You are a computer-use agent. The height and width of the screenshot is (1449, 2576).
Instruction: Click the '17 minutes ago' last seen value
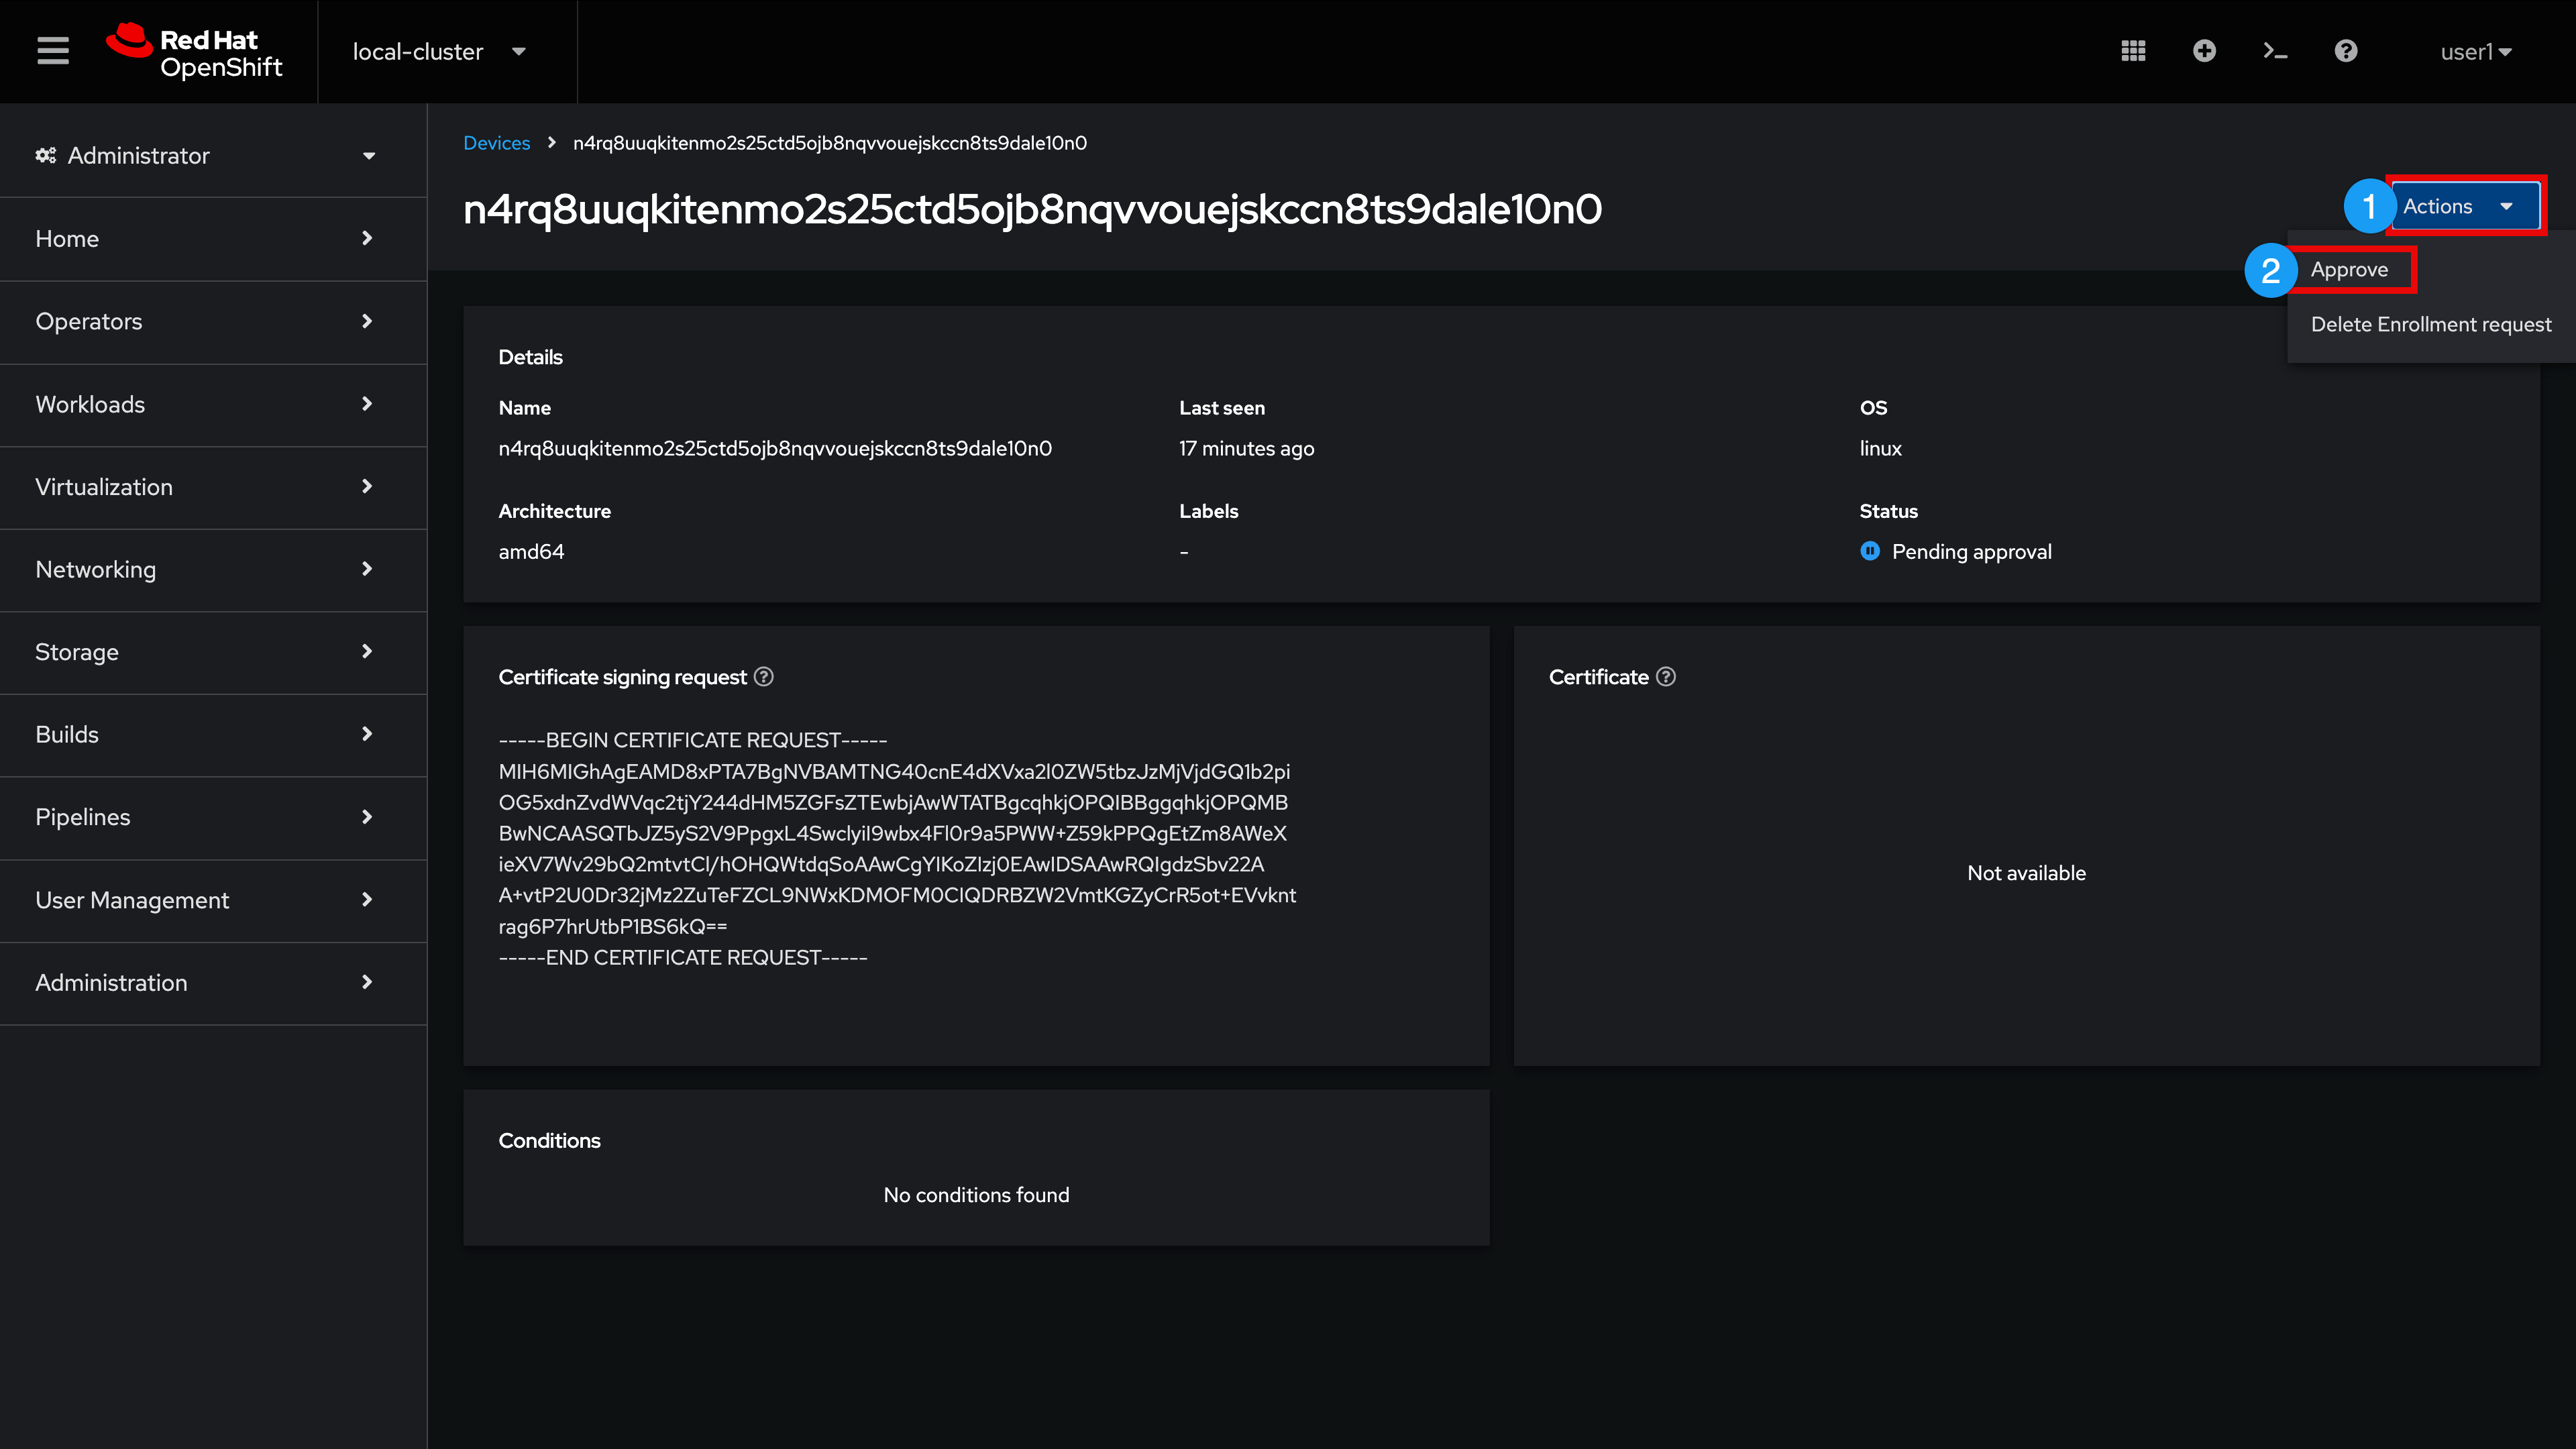[1246, 448]
